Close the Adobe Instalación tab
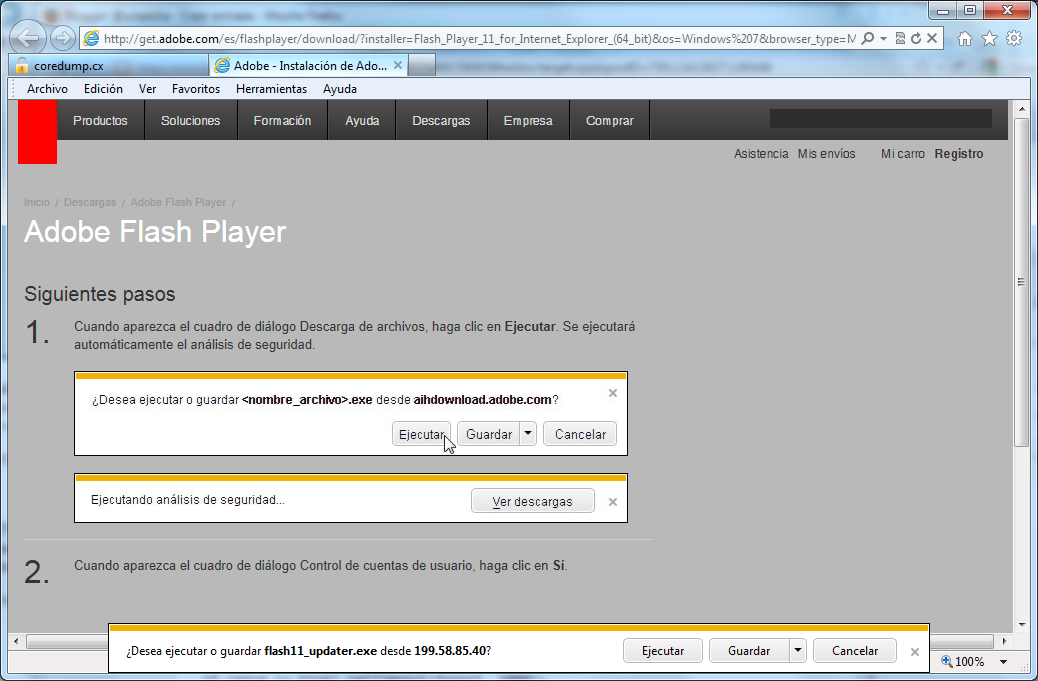Viewport: 1038px width, 681px height. [x=398, y=65]
